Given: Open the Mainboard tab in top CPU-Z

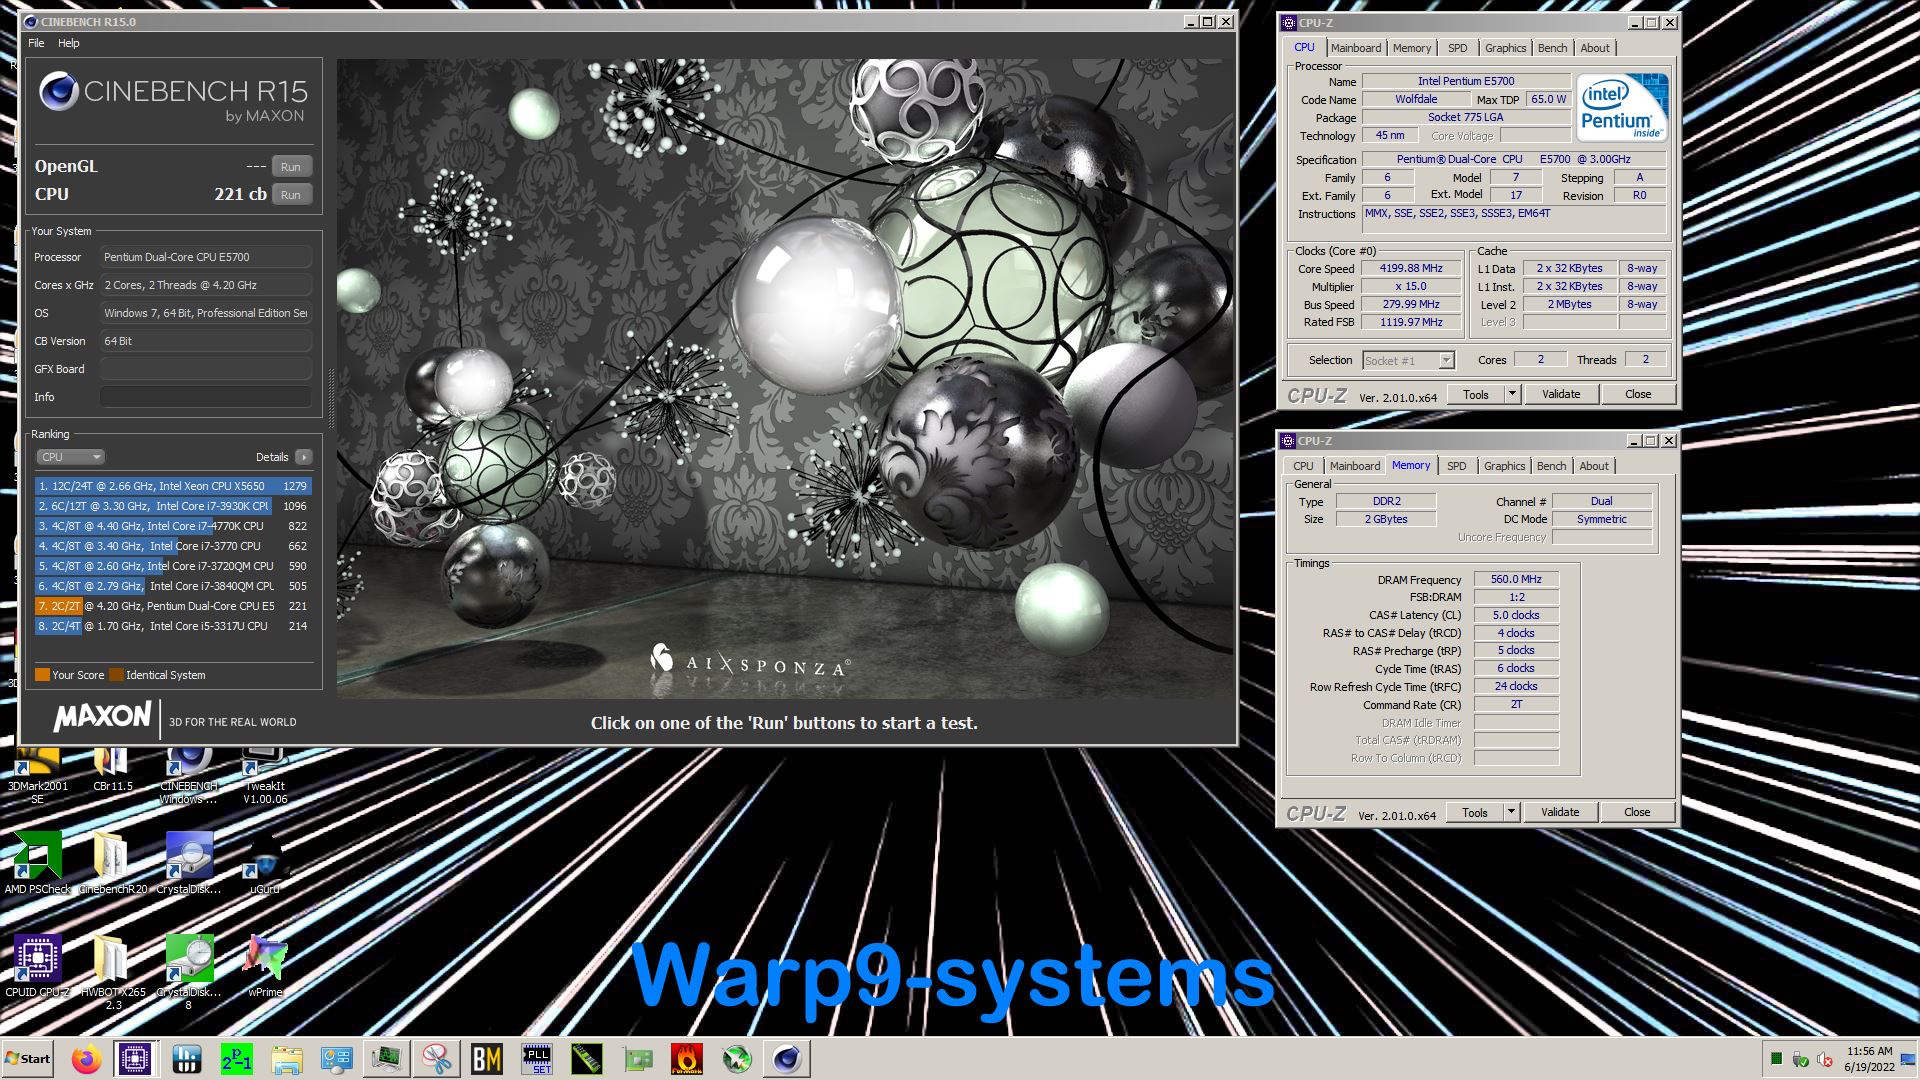Looking at the screenshot, I should [1355, 48].
